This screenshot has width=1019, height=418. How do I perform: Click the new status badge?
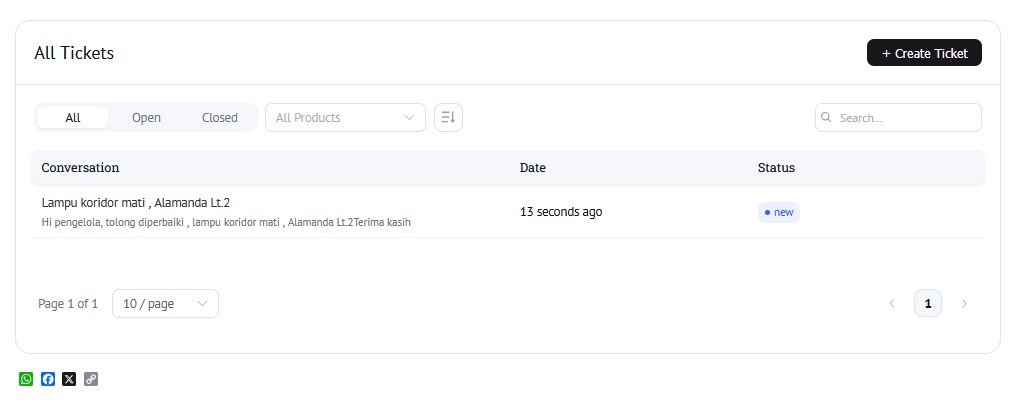coord(779,212)
